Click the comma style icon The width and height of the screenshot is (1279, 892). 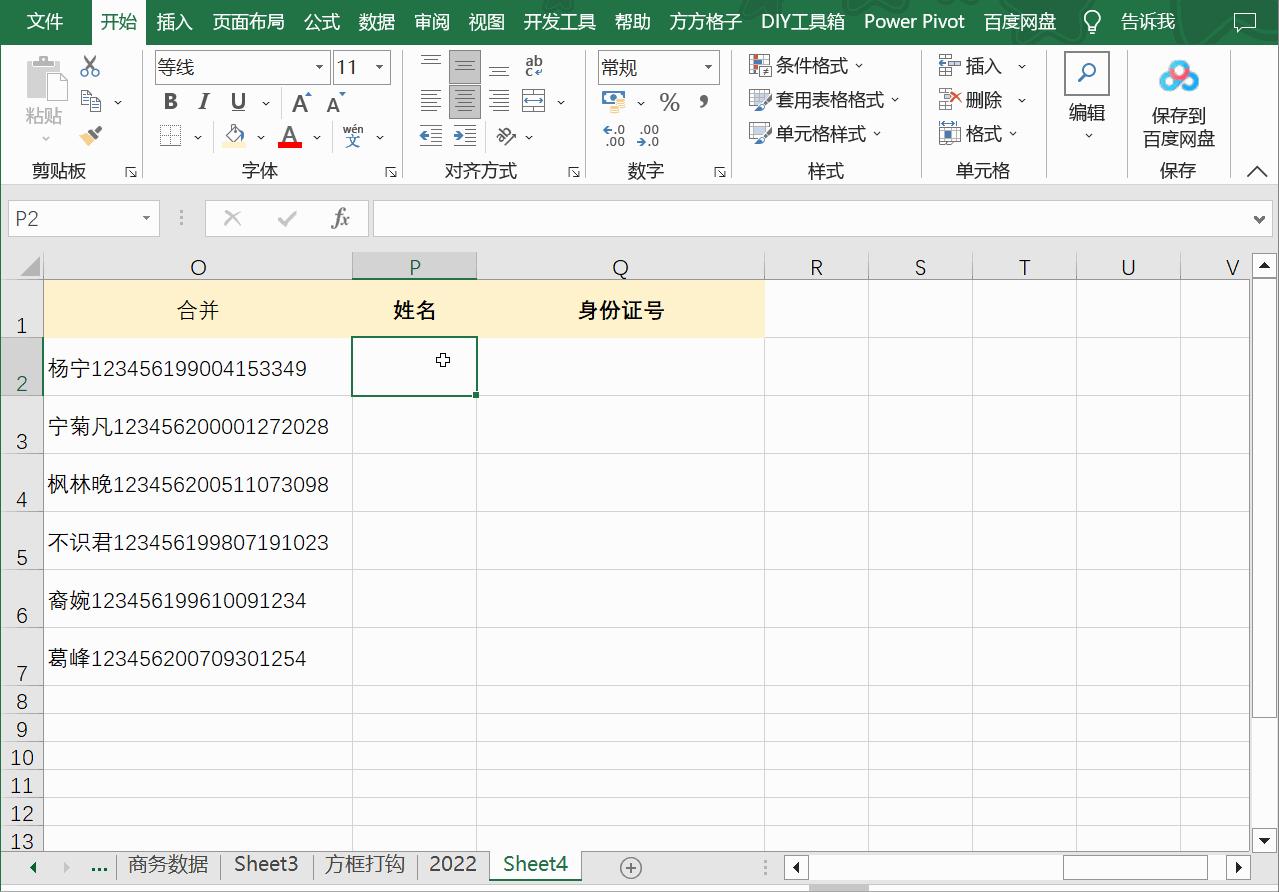(705, 101)
